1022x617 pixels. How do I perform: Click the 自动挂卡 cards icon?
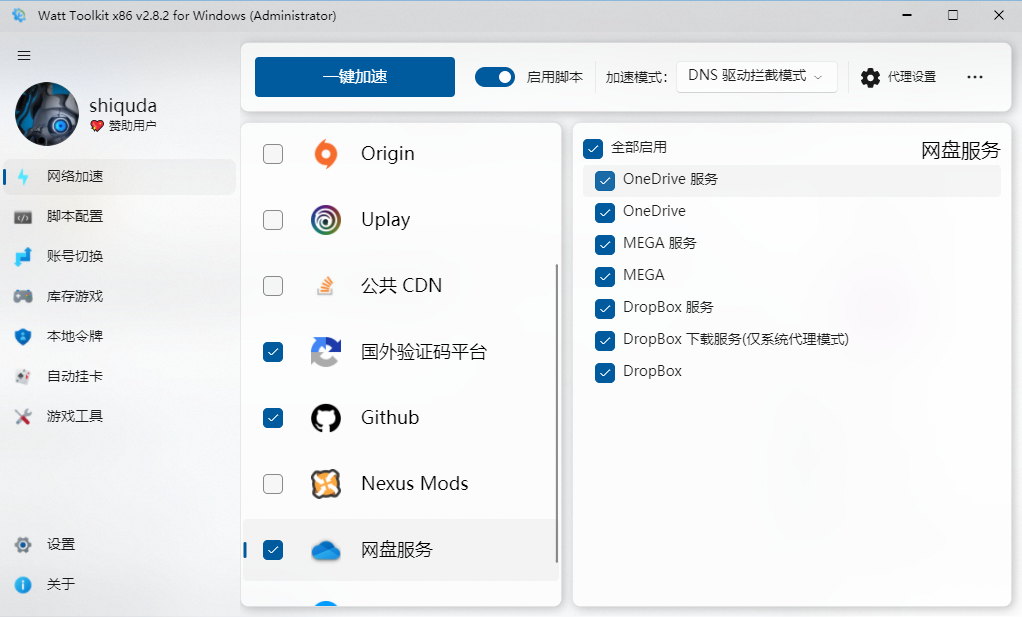pos(23,377)
